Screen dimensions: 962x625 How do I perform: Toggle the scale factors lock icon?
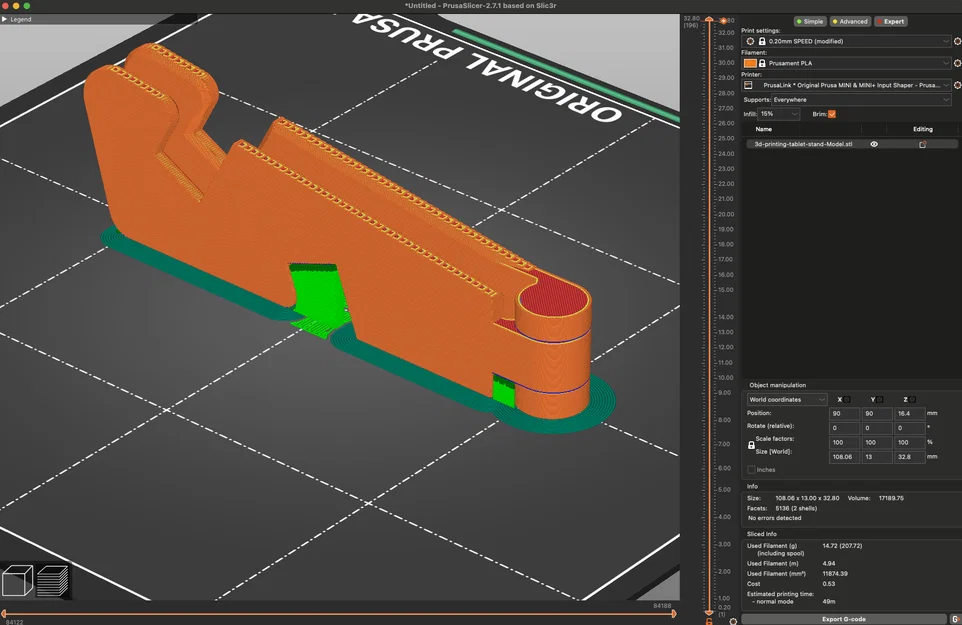(x=752, y=445)
